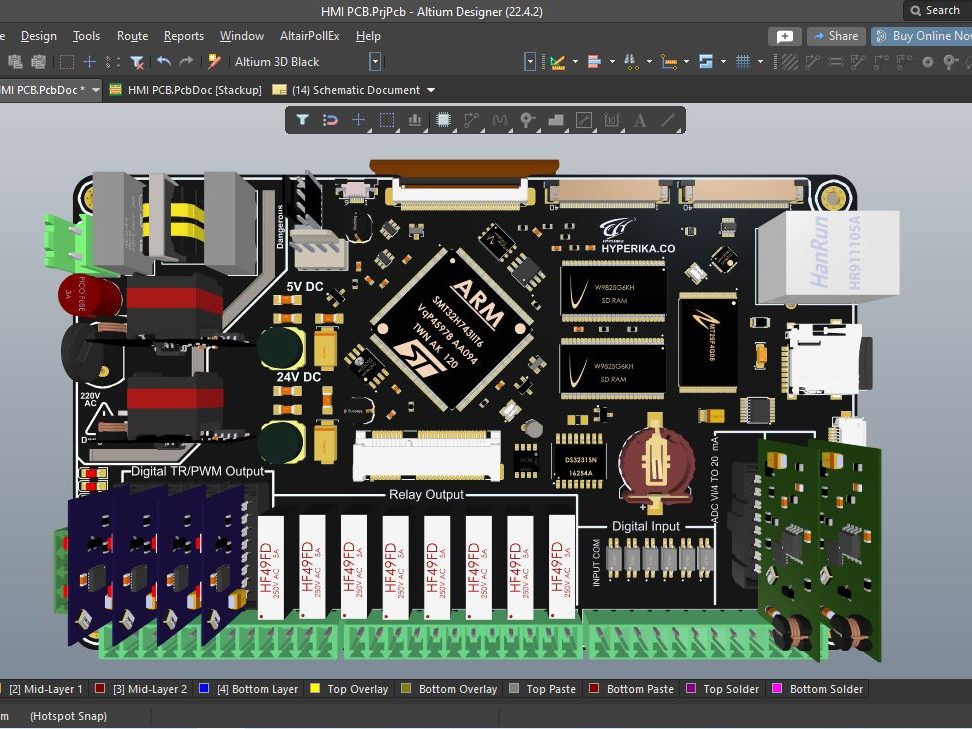Click the Buy Online Now button

point(922,36)
